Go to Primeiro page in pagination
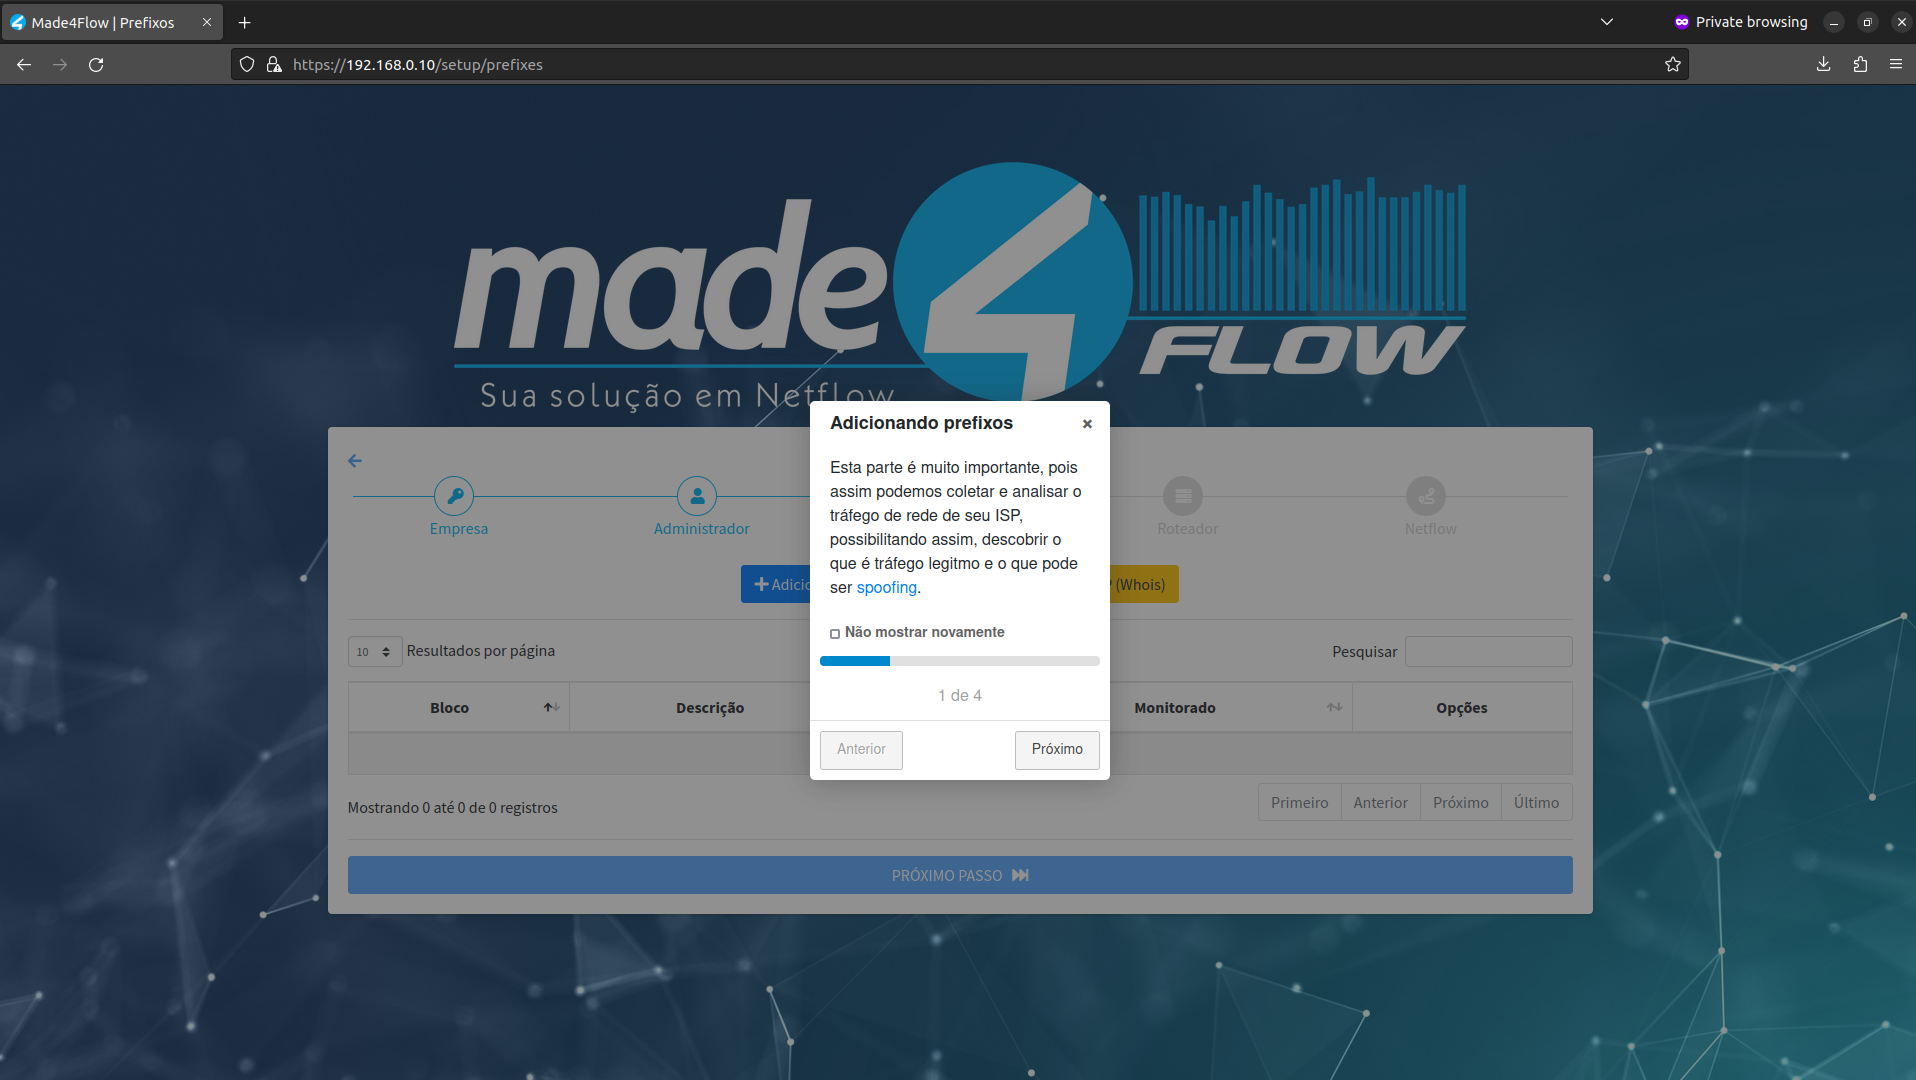Viewport: 1916px width, 1080px height. coord(1300,803)
